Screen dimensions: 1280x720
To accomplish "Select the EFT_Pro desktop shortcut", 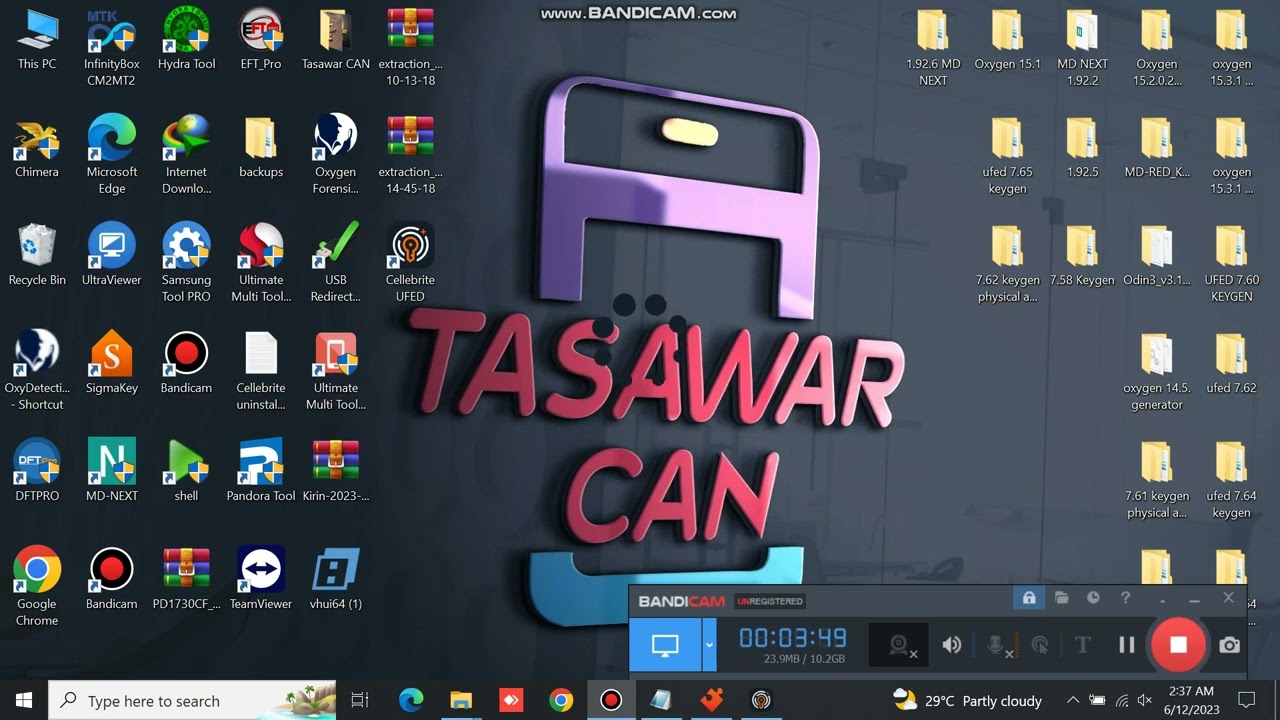I will point(261,40).
